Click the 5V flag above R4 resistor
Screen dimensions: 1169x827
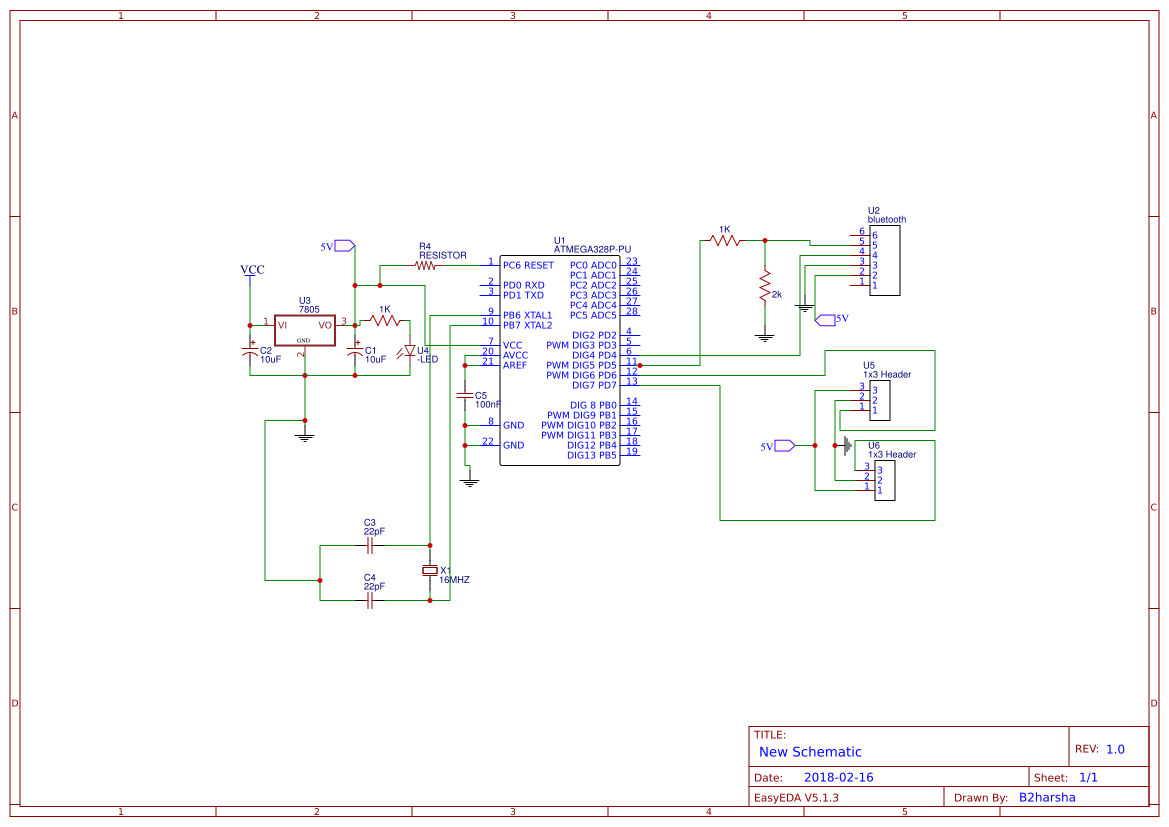tap(344, 246)
